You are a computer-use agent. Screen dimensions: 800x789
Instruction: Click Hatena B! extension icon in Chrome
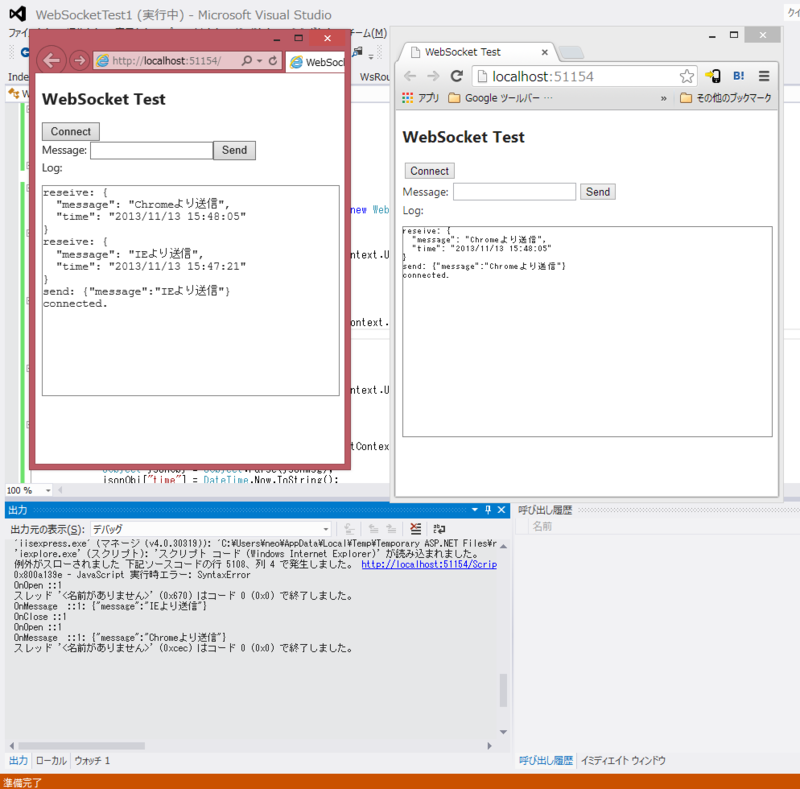click(x=738, y=76)
